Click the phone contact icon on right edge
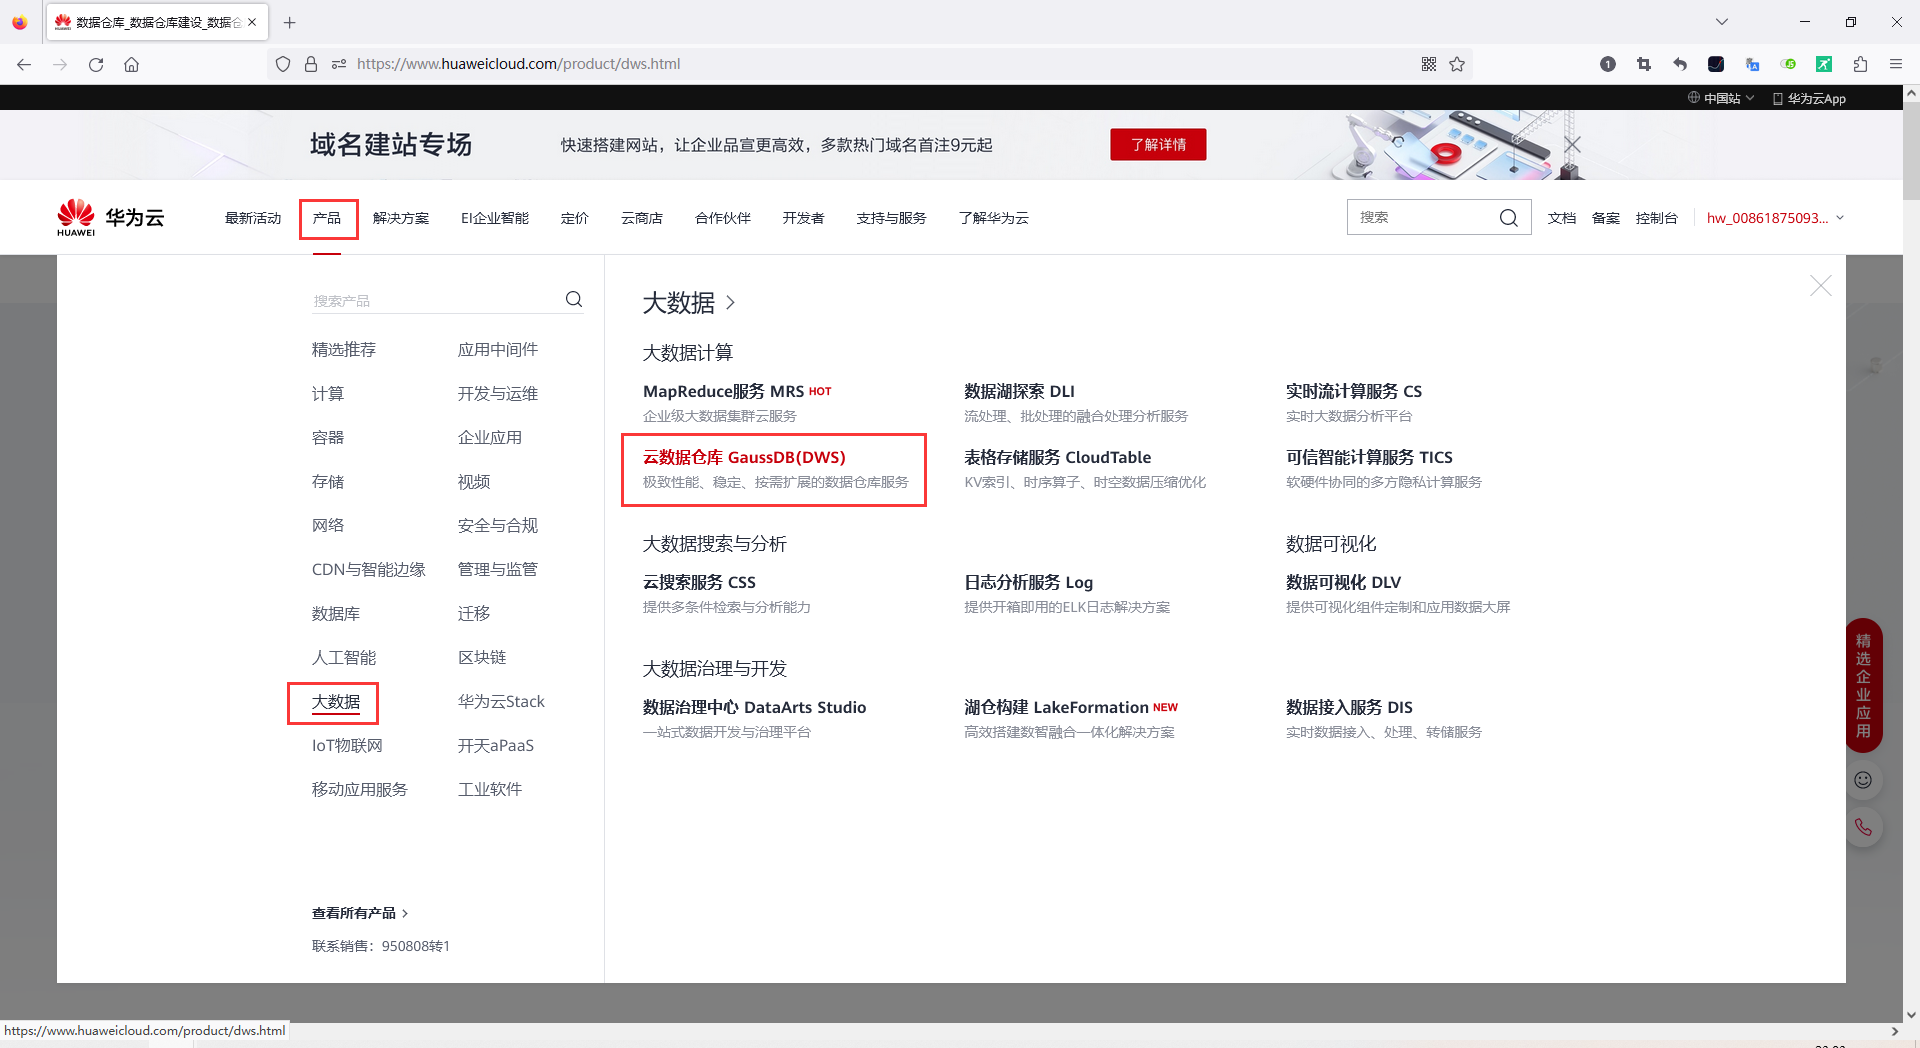The image size is (1920, 1048). 1862,827
